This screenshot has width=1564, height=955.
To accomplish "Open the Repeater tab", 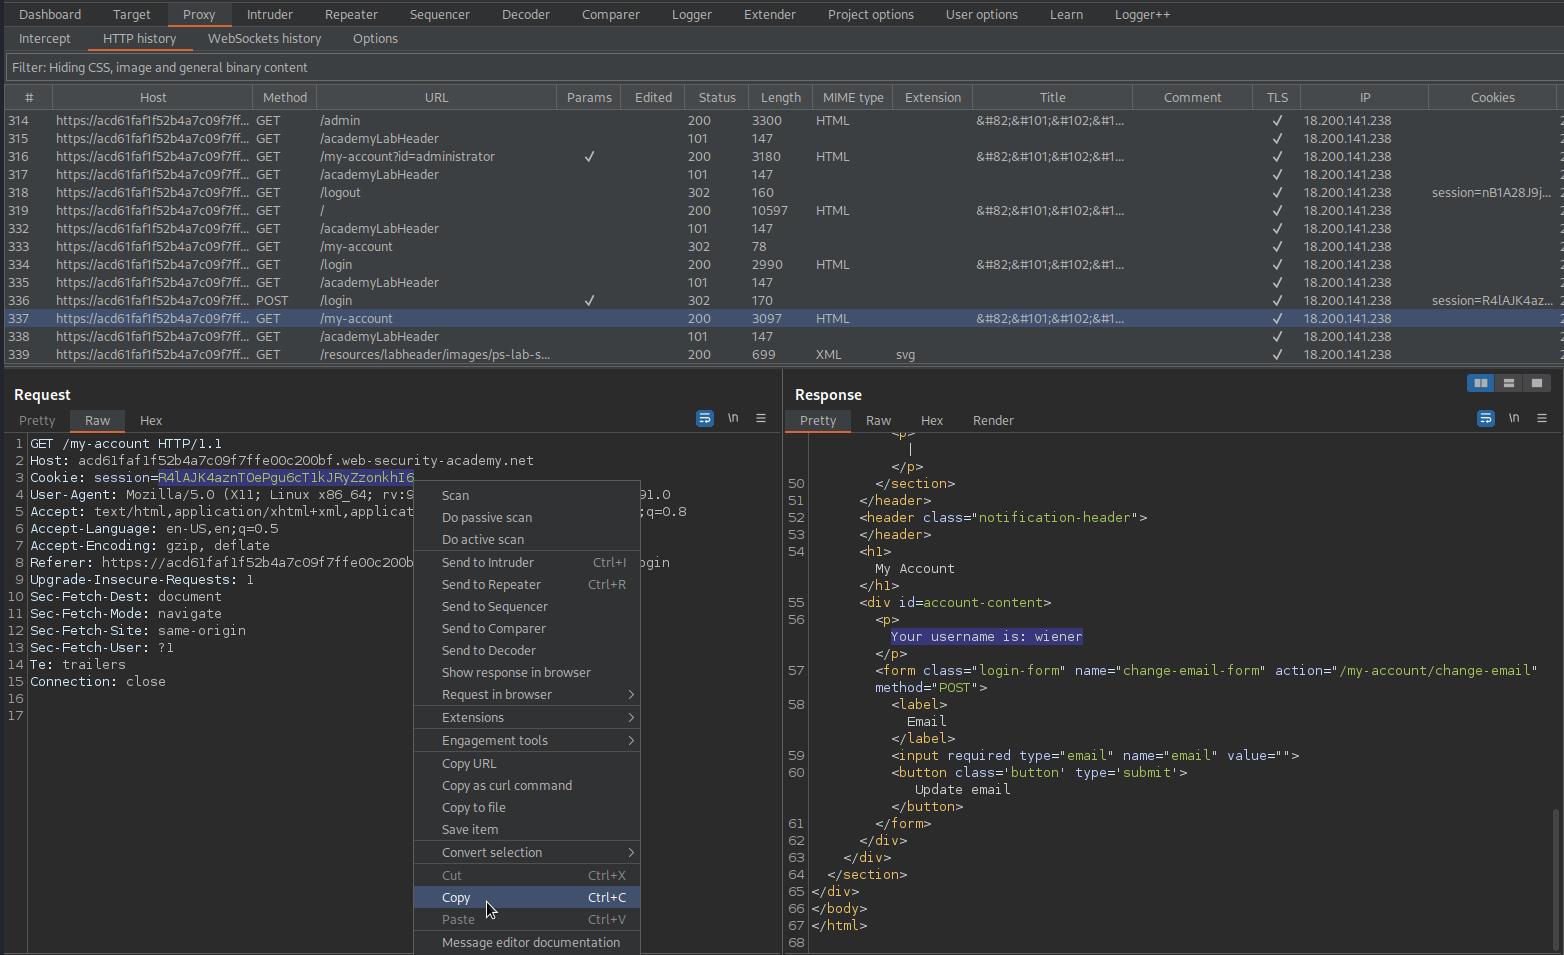I will [x=351, y=14].
